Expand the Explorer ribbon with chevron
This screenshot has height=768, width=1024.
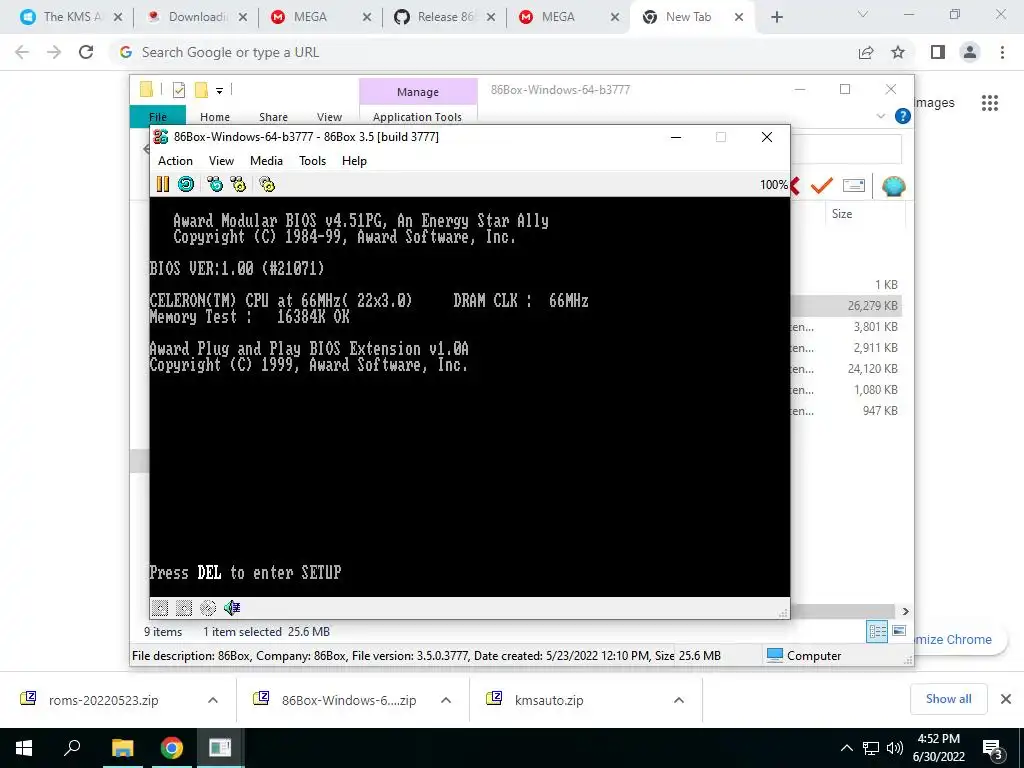pyautogui.click(x=880, y=116)
